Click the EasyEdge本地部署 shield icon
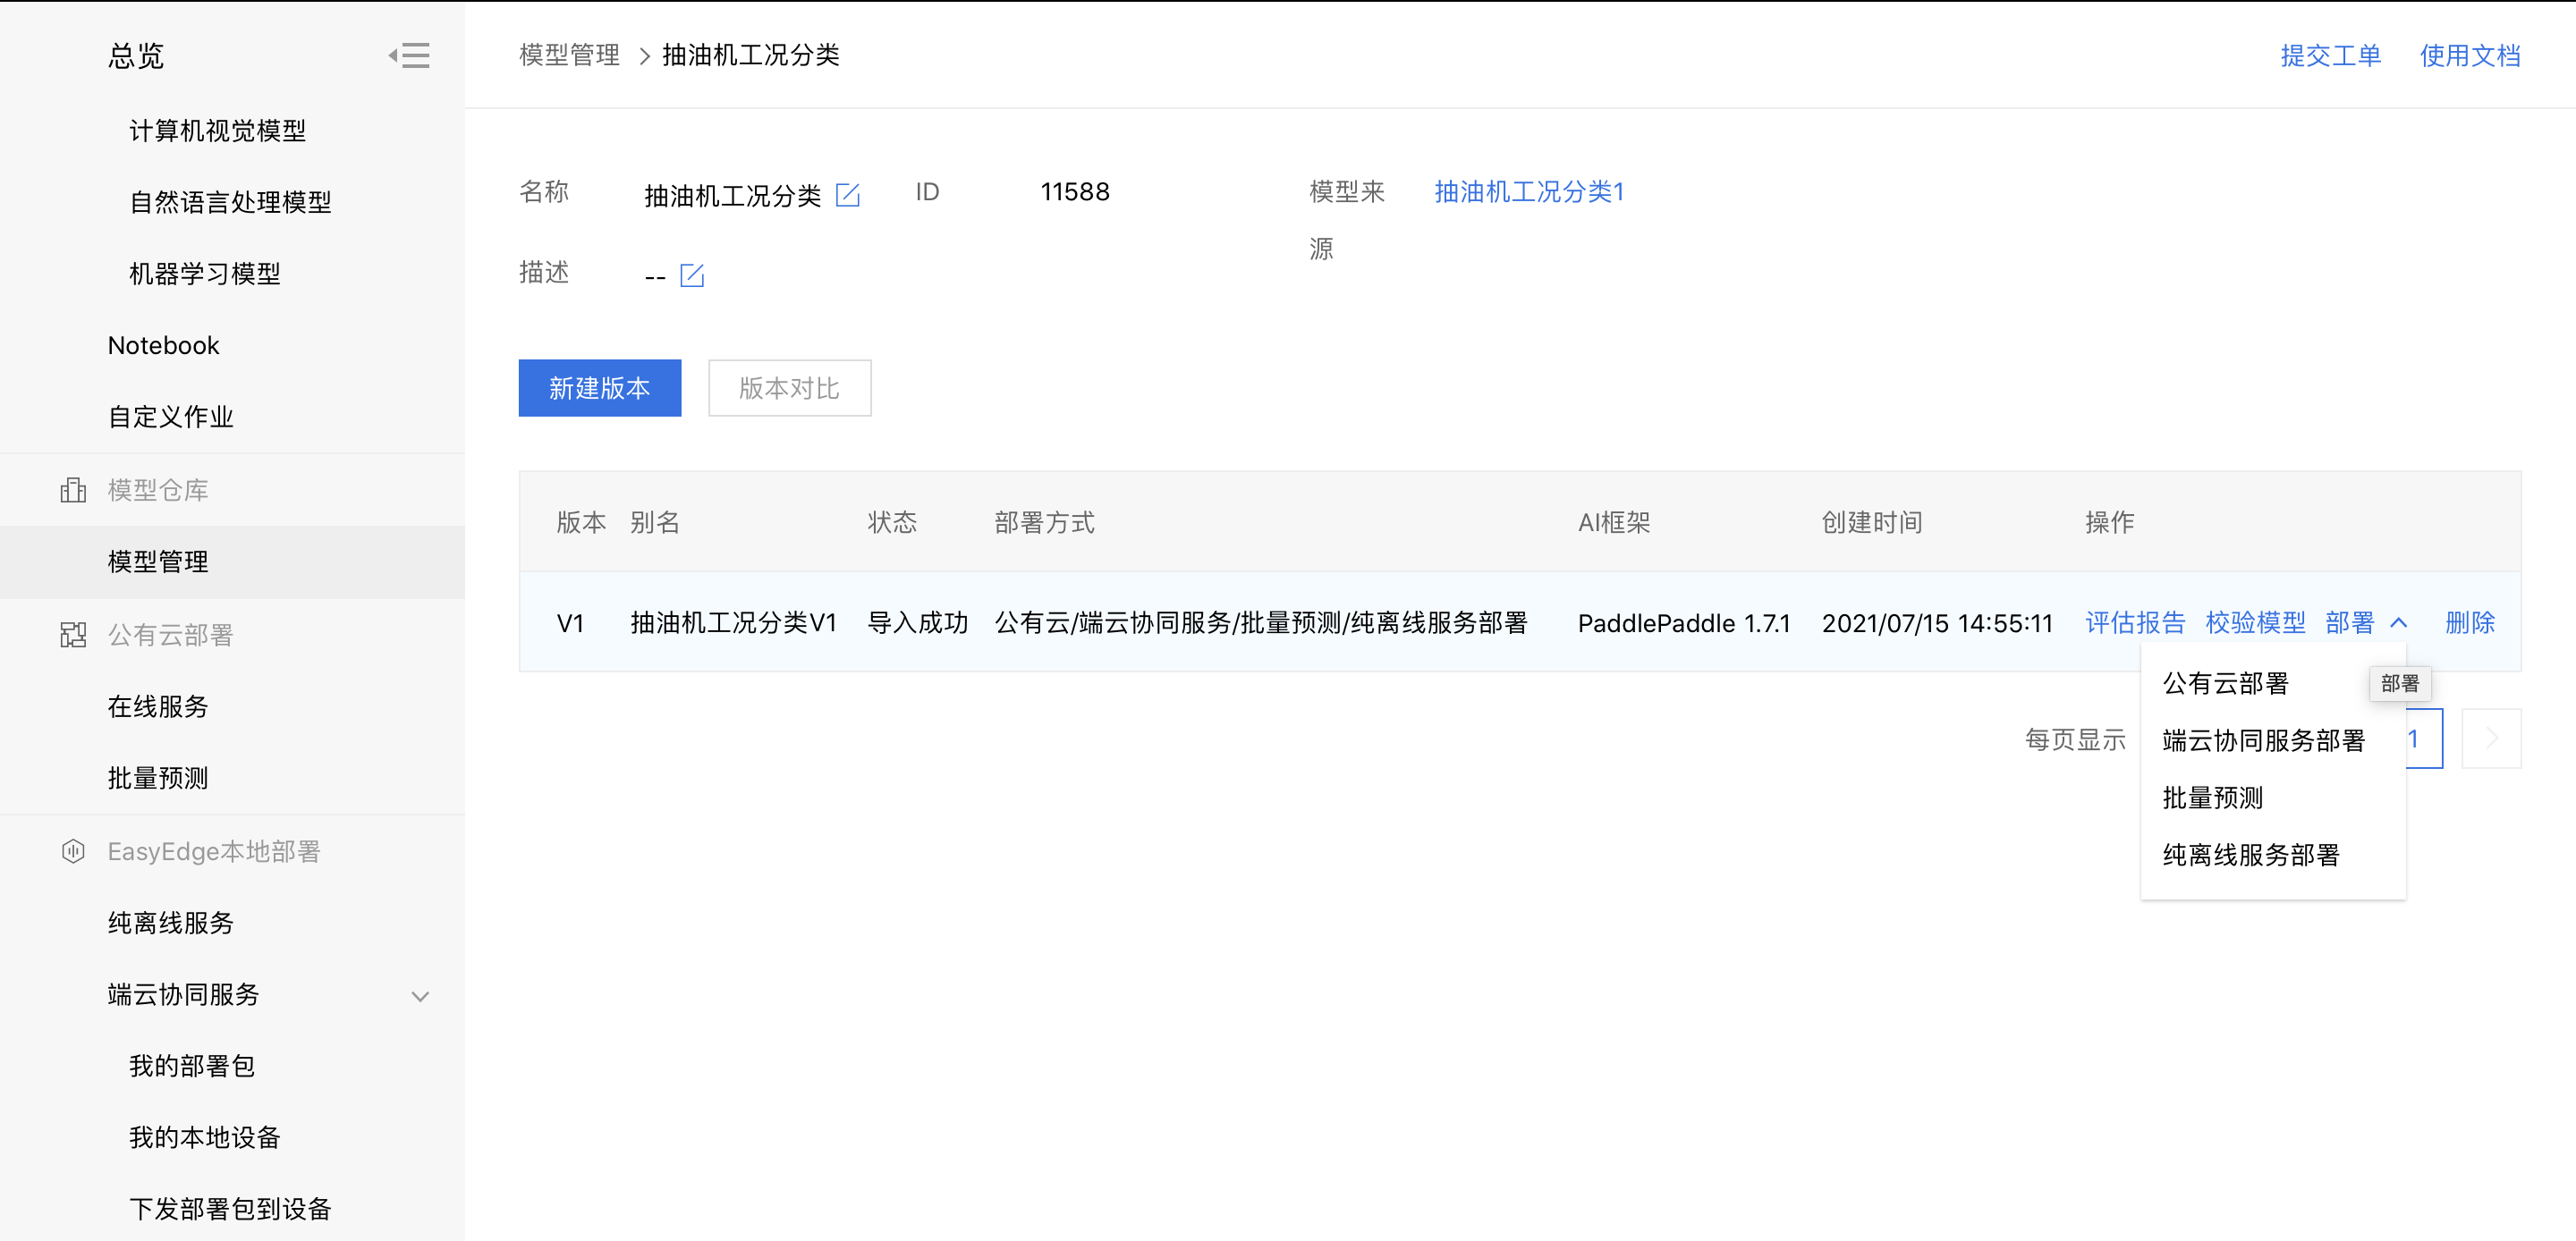 pos(73,851)
